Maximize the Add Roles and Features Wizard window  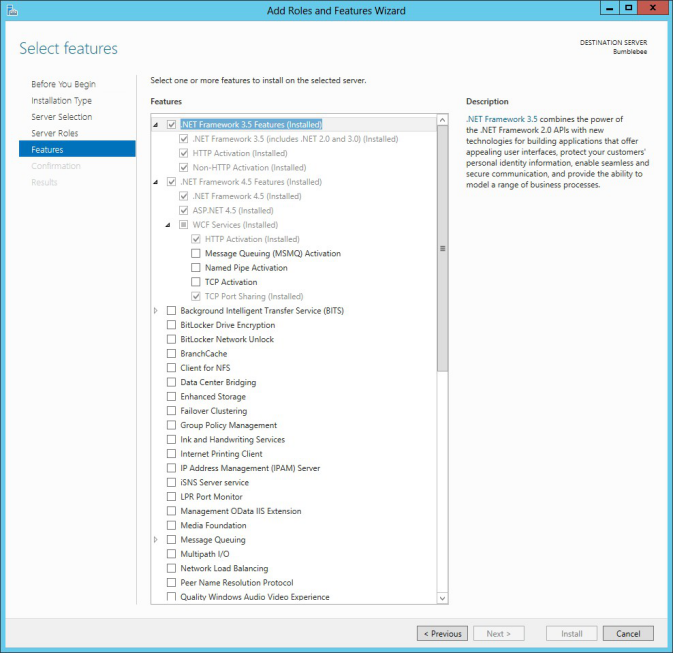(628, 8)
